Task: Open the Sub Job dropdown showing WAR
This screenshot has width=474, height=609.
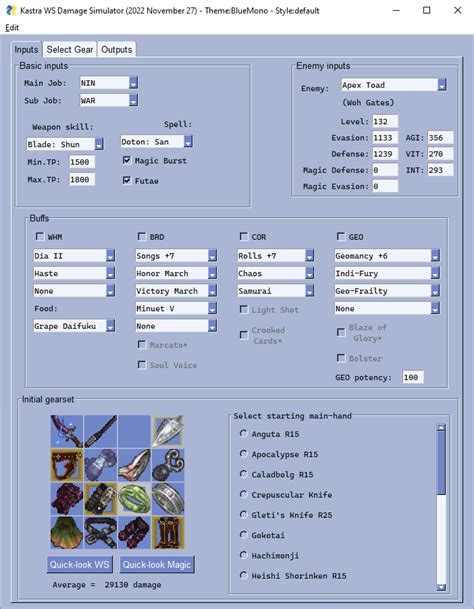Action: (x=109, y=101)
